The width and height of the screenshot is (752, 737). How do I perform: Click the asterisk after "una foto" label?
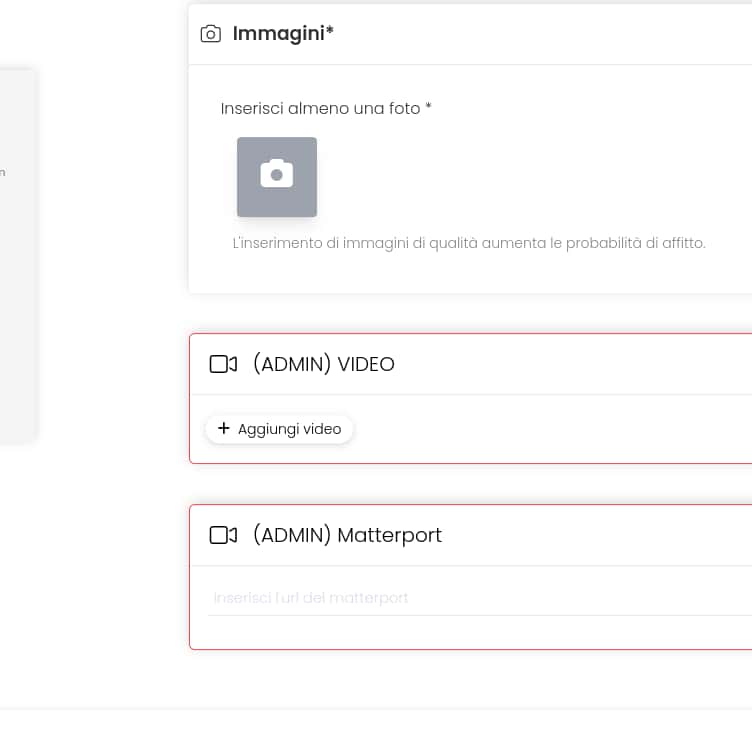point(428,106)
